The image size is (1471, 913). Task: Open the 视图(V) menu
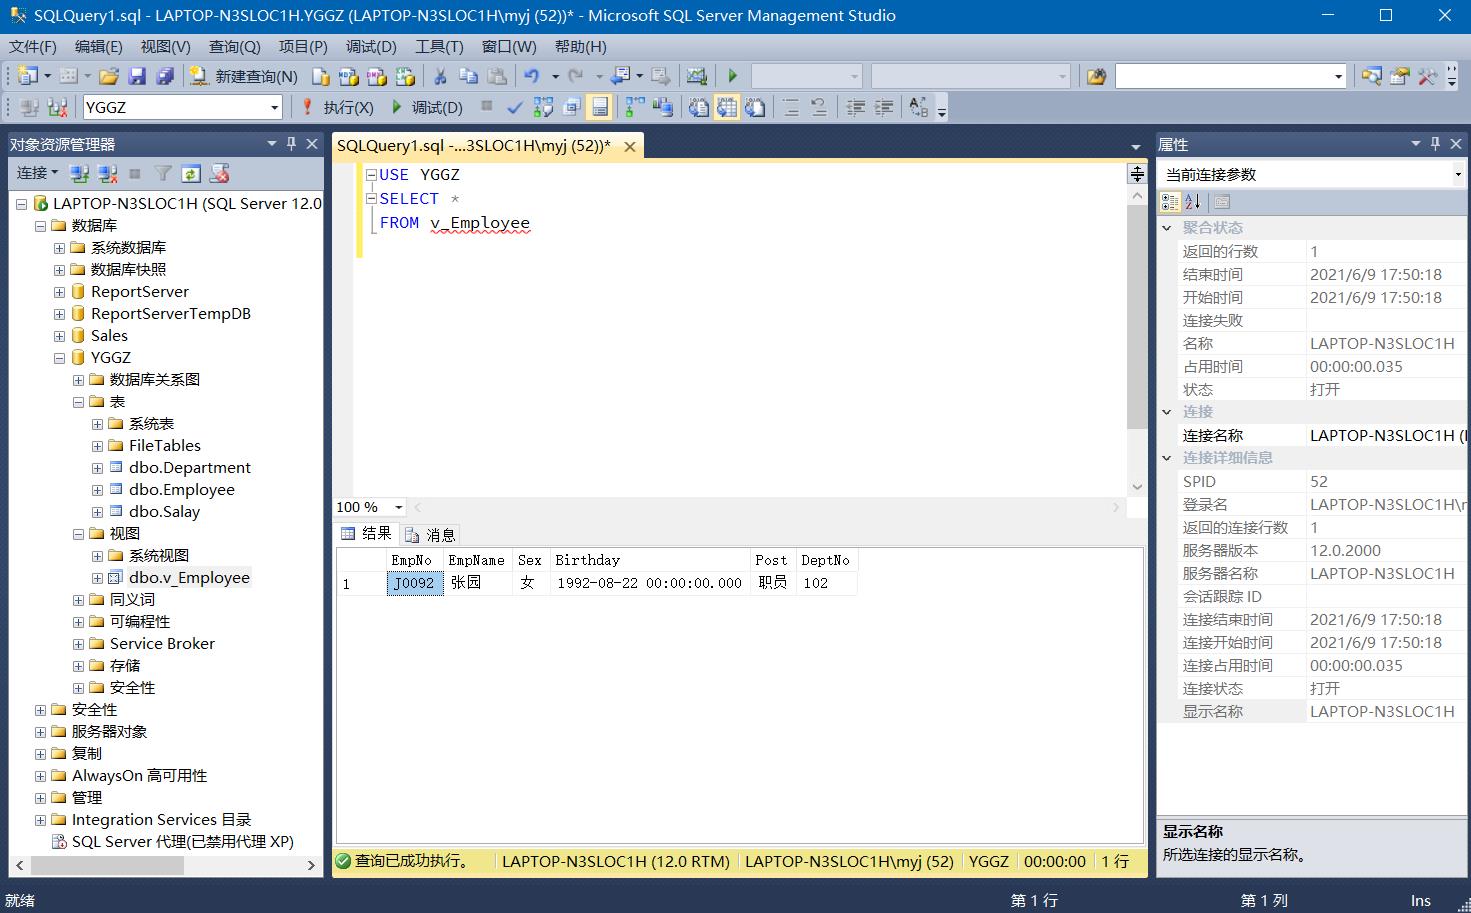click(x=165, y=46)
